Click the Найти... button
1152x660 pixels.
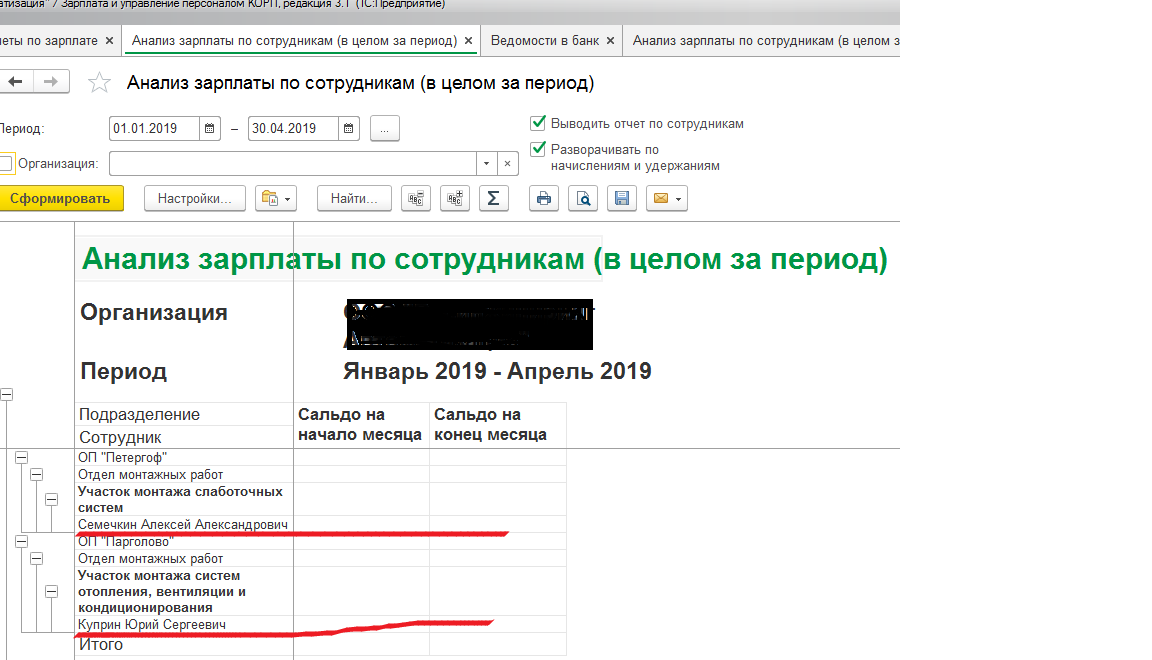[354, 198]
